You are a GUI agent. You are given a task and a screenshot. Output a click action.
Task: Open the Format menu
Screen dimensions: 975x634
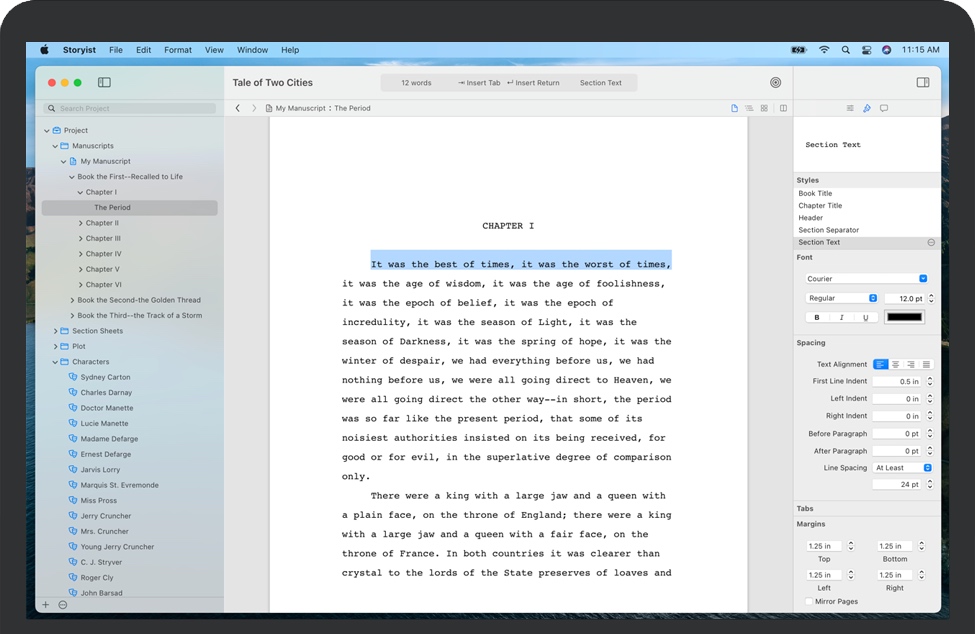pos(178,50)
